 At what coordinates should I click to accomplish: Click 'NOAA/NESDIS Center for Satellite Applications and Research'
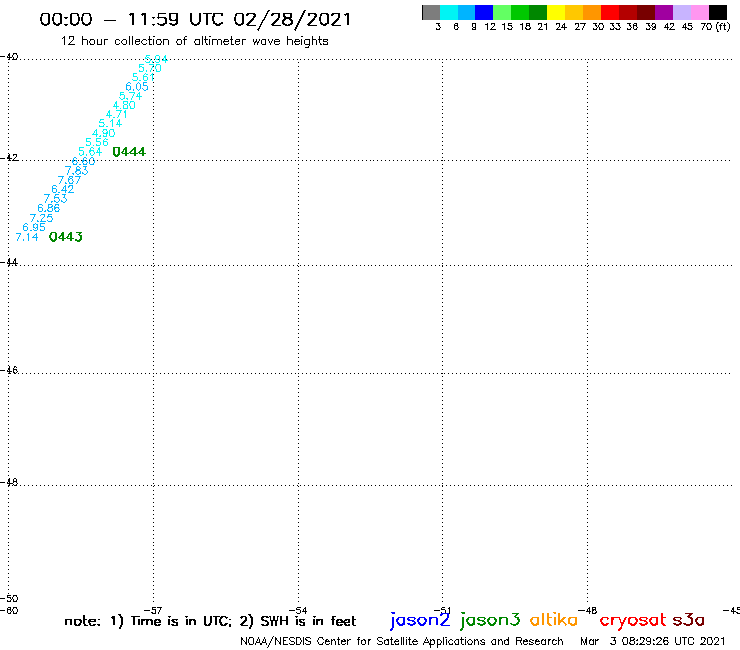pyautogui.click(x=402, y=641)
